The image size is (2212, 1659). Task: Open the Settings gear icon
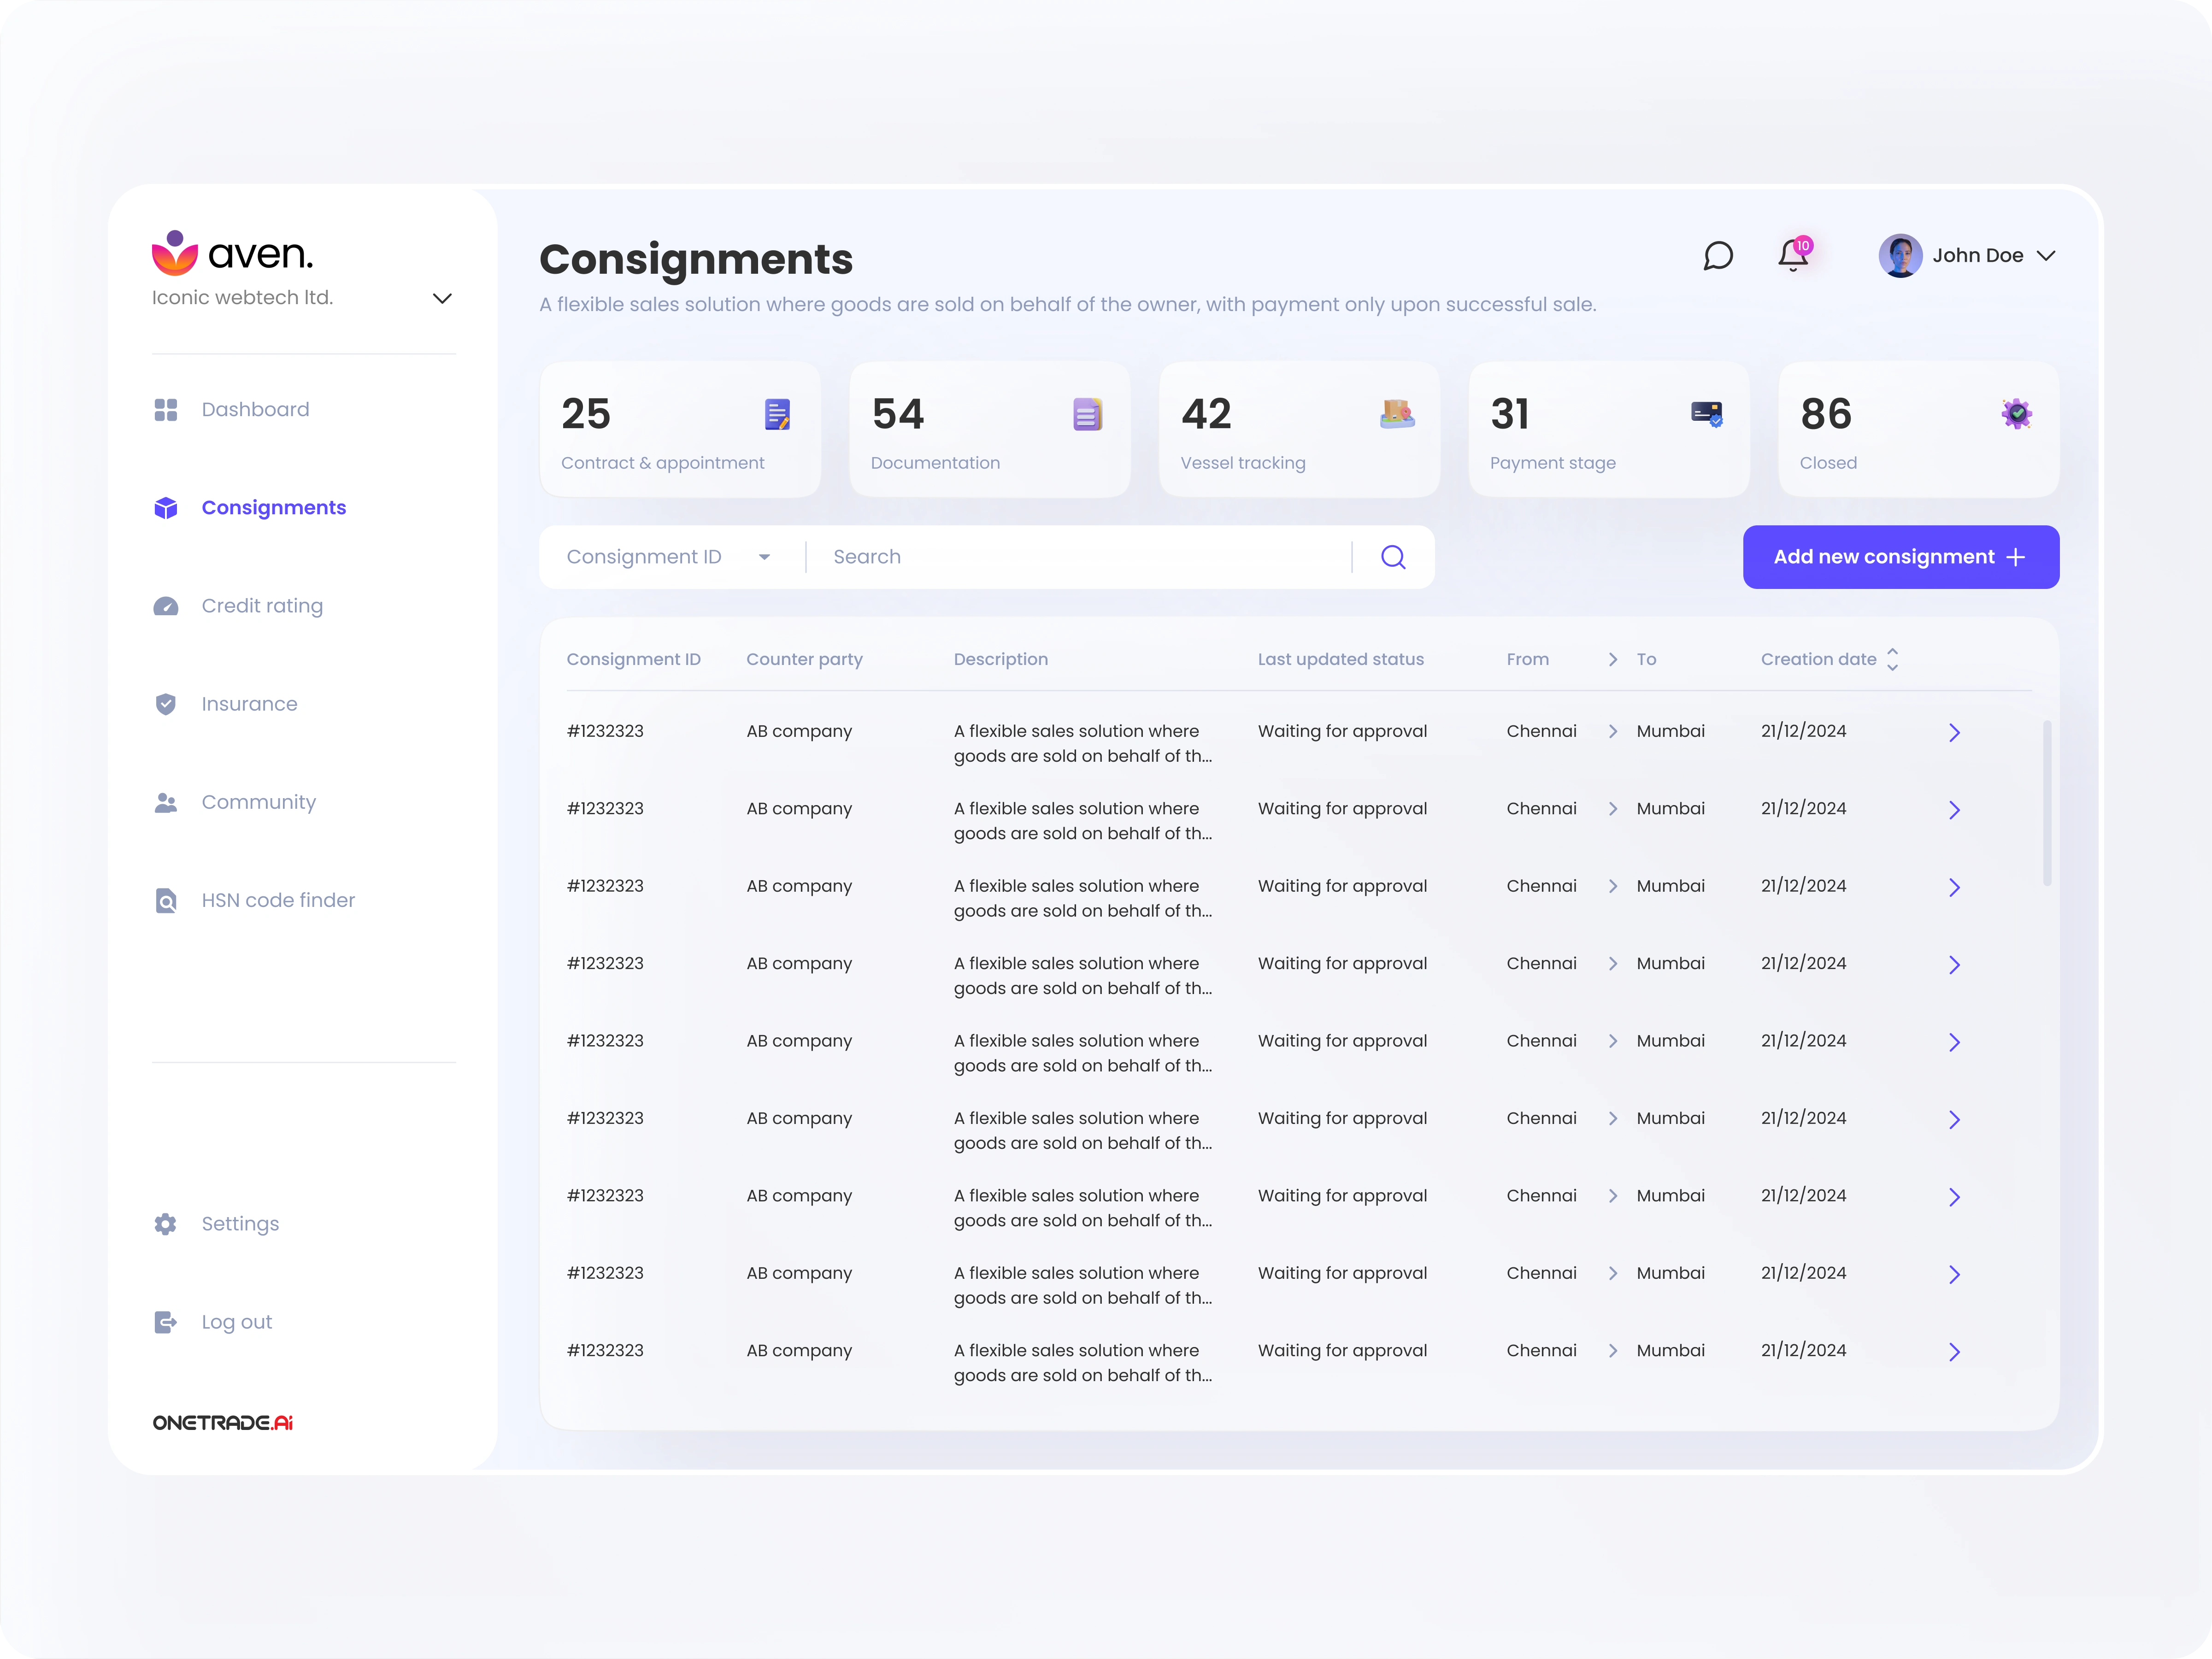pyautogui.click(x=166, y=1223)
